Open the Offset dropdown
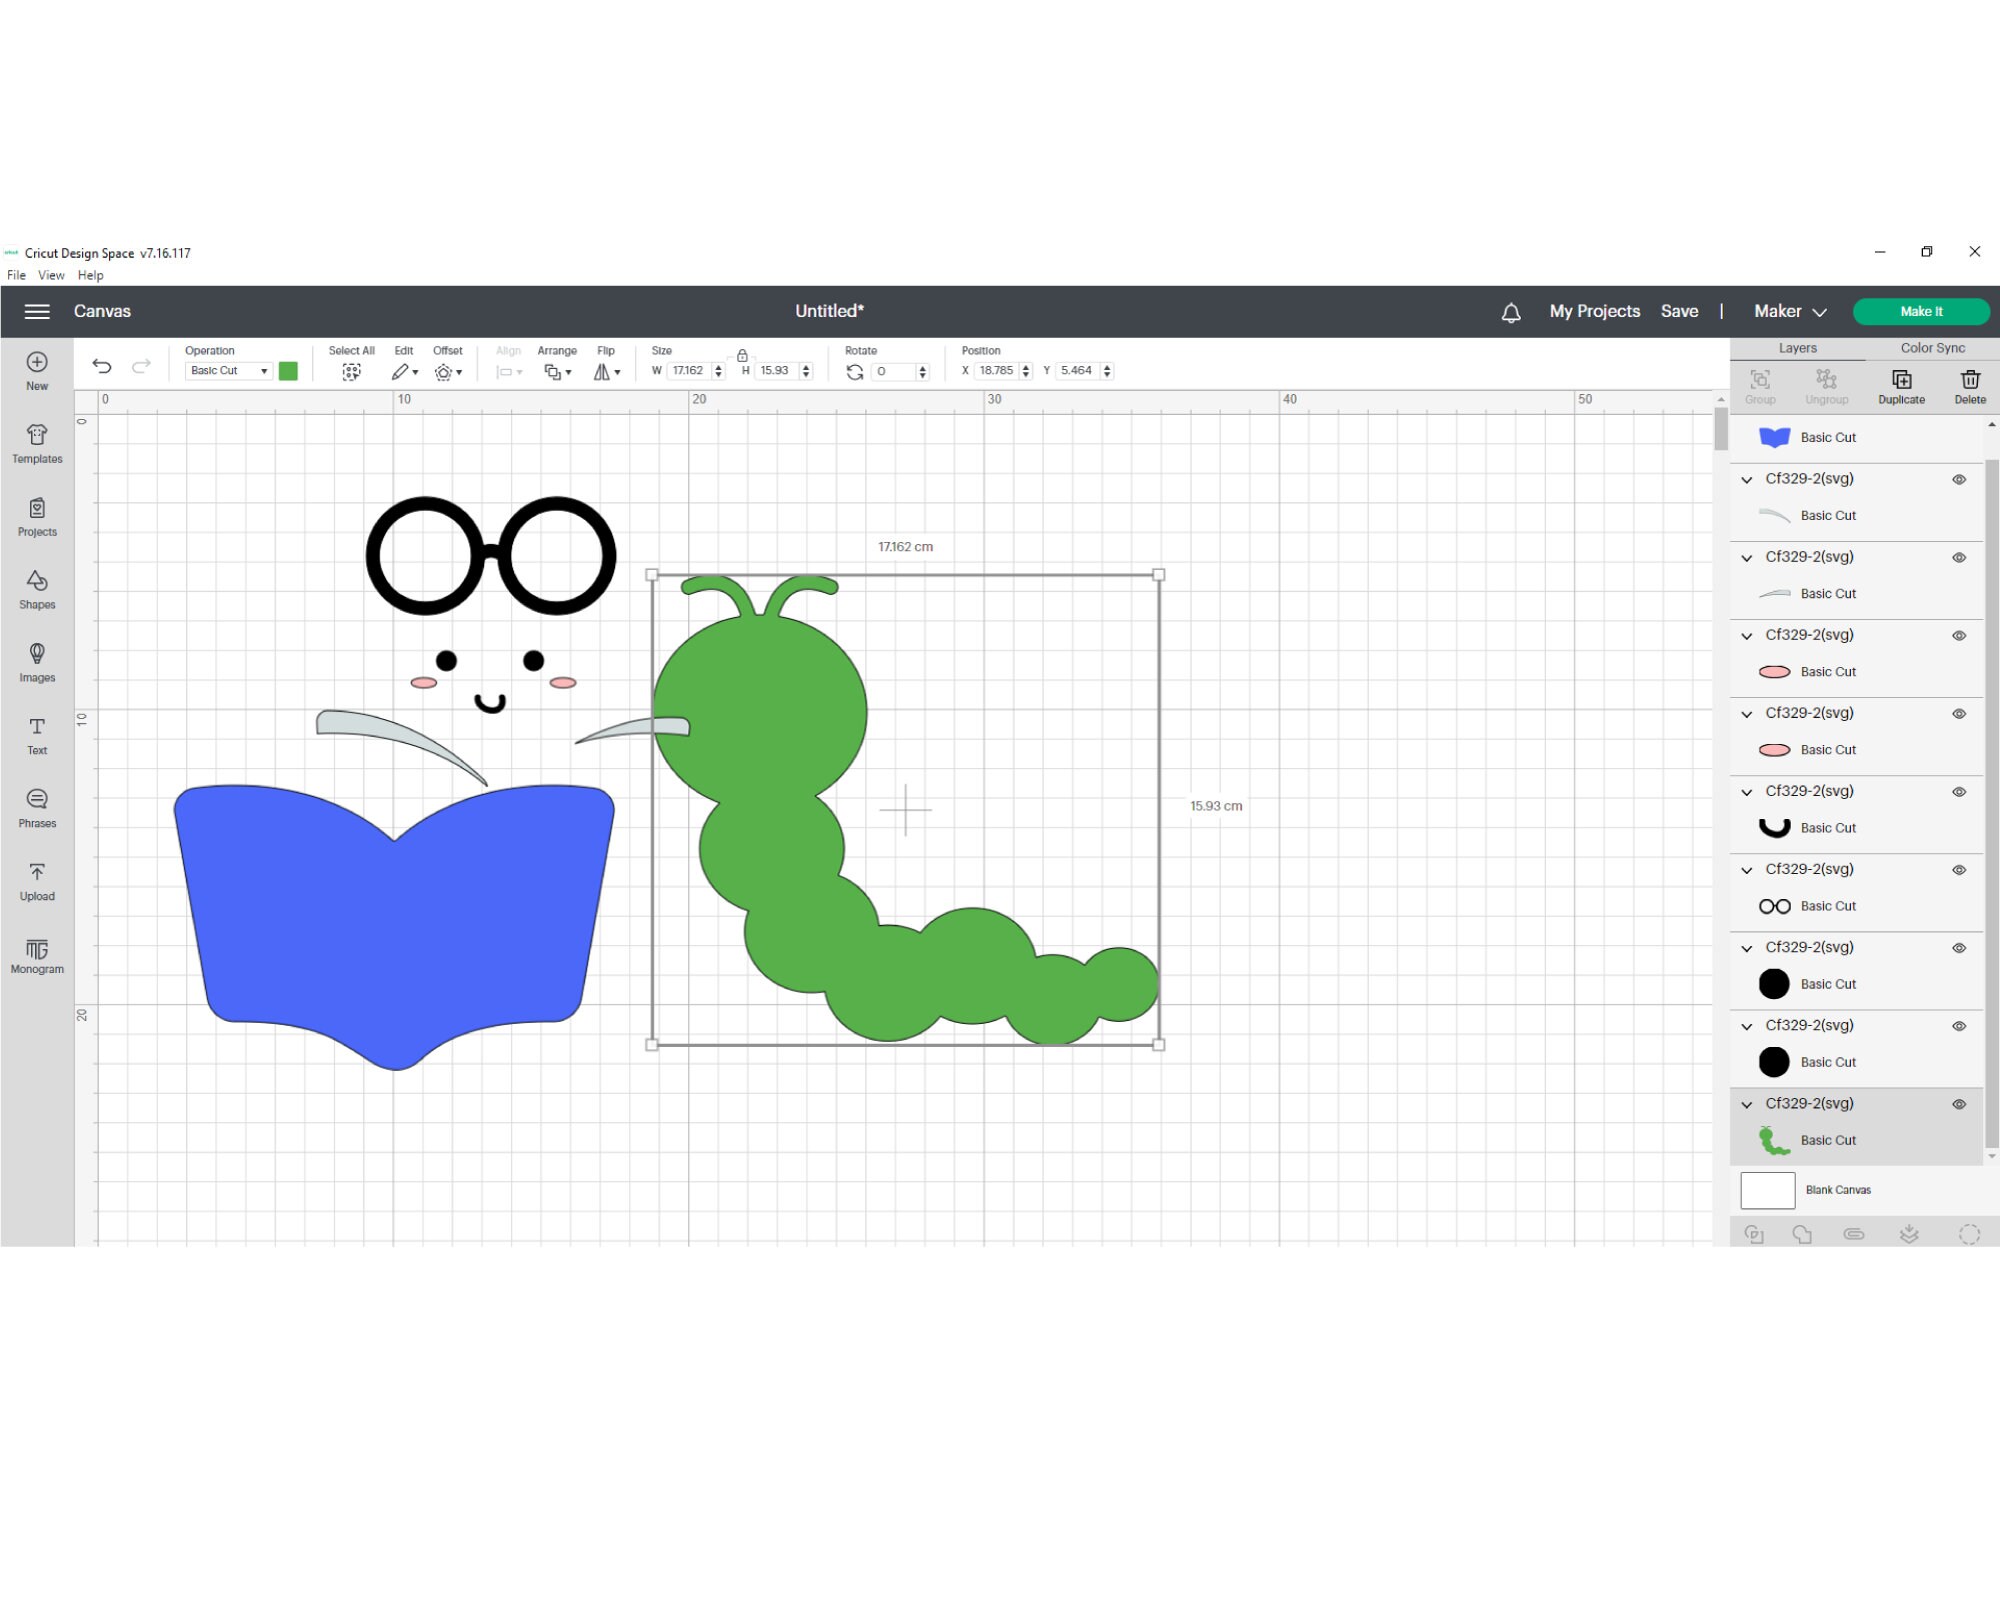Screen dimensions: 2000x1607 pos(448,372)
